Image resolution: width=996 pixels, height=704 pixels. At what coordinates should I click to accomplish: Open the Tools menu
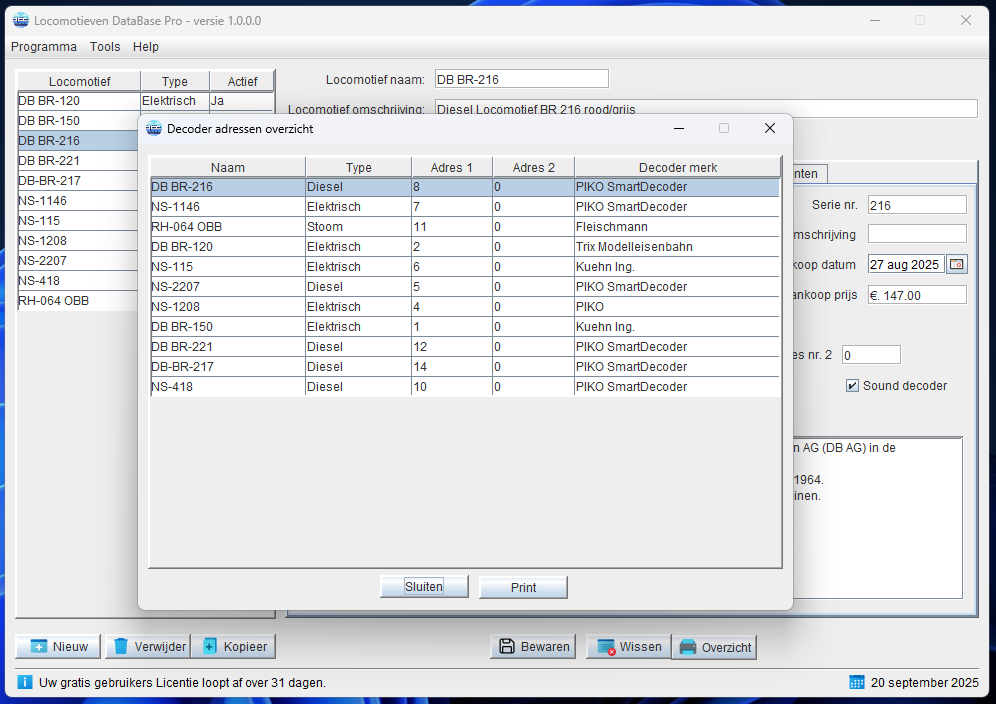[x=105, y=47]
